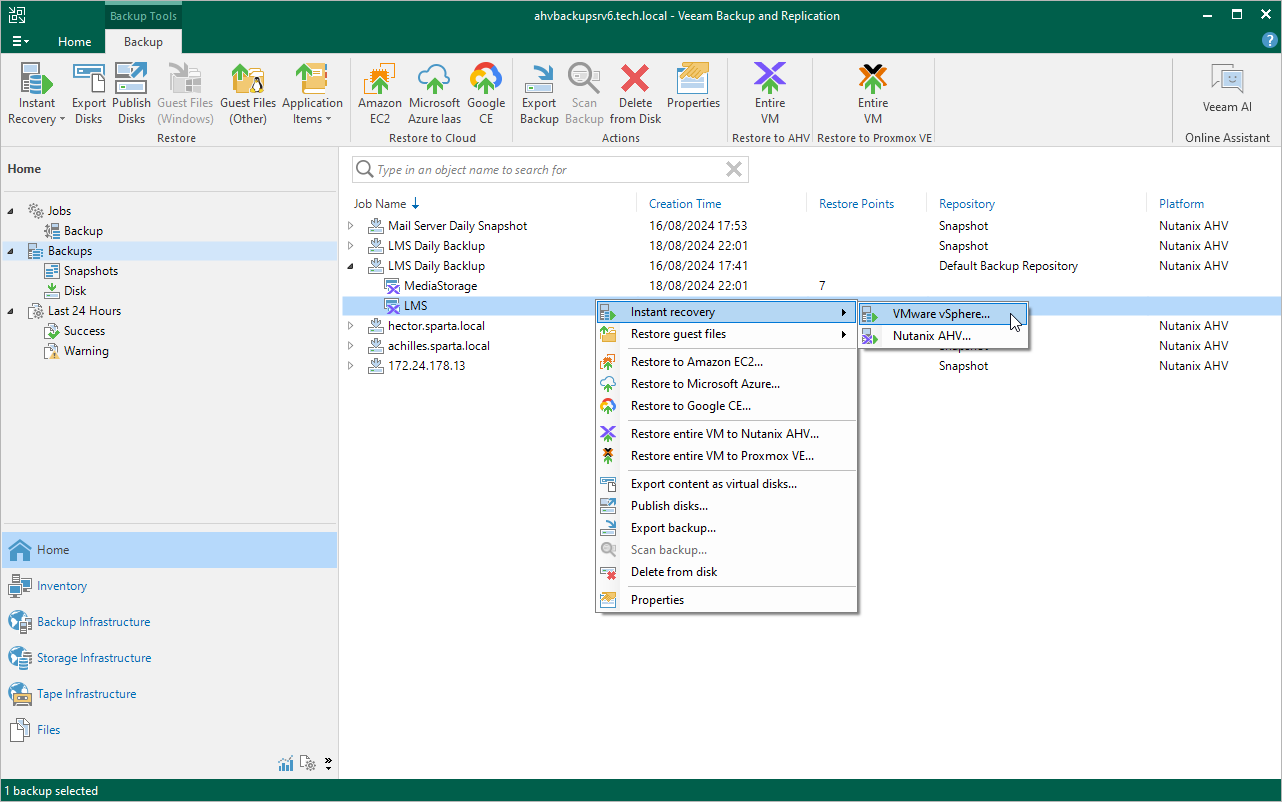Expand the 172.24.178.13 row
Image resolution: width=1282 pixels, height=802 pixels.
point(351,366)
